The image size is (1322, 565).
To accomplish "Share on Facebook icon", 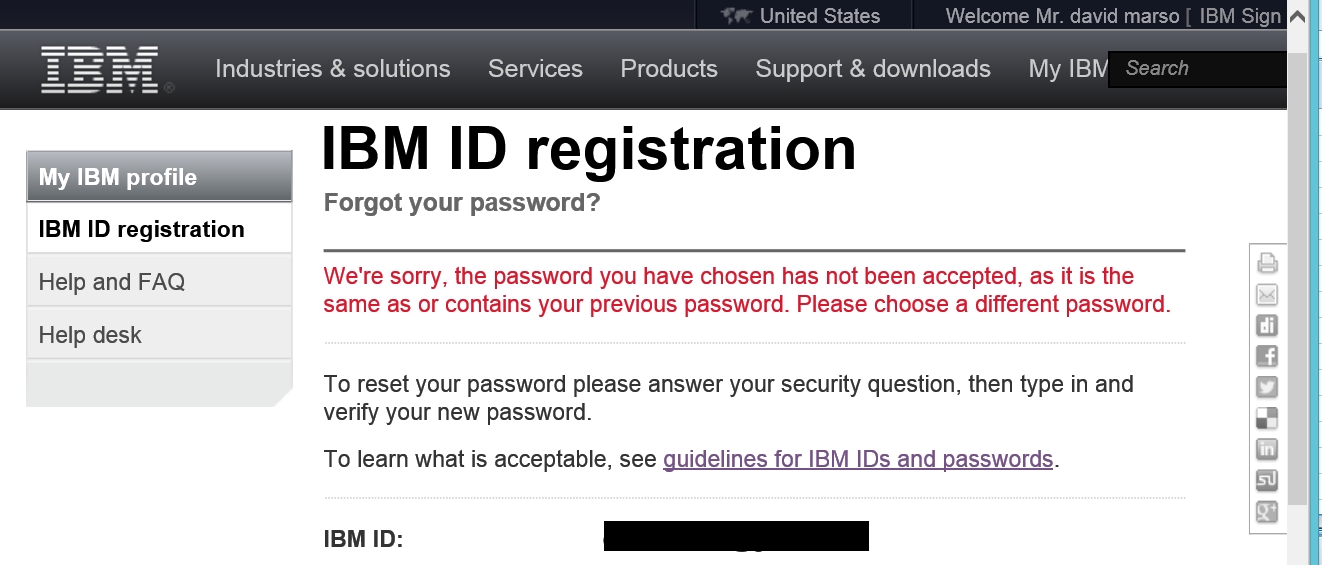I will coord(1267,356).
